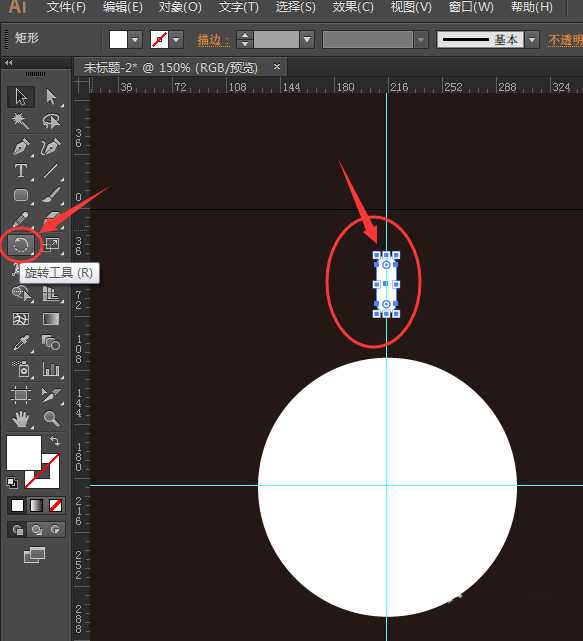Image resolution: width=583 pixels, height=641 pixels.
Task: Select the Zoom magnifier tool
Action: tap(51, 419)
